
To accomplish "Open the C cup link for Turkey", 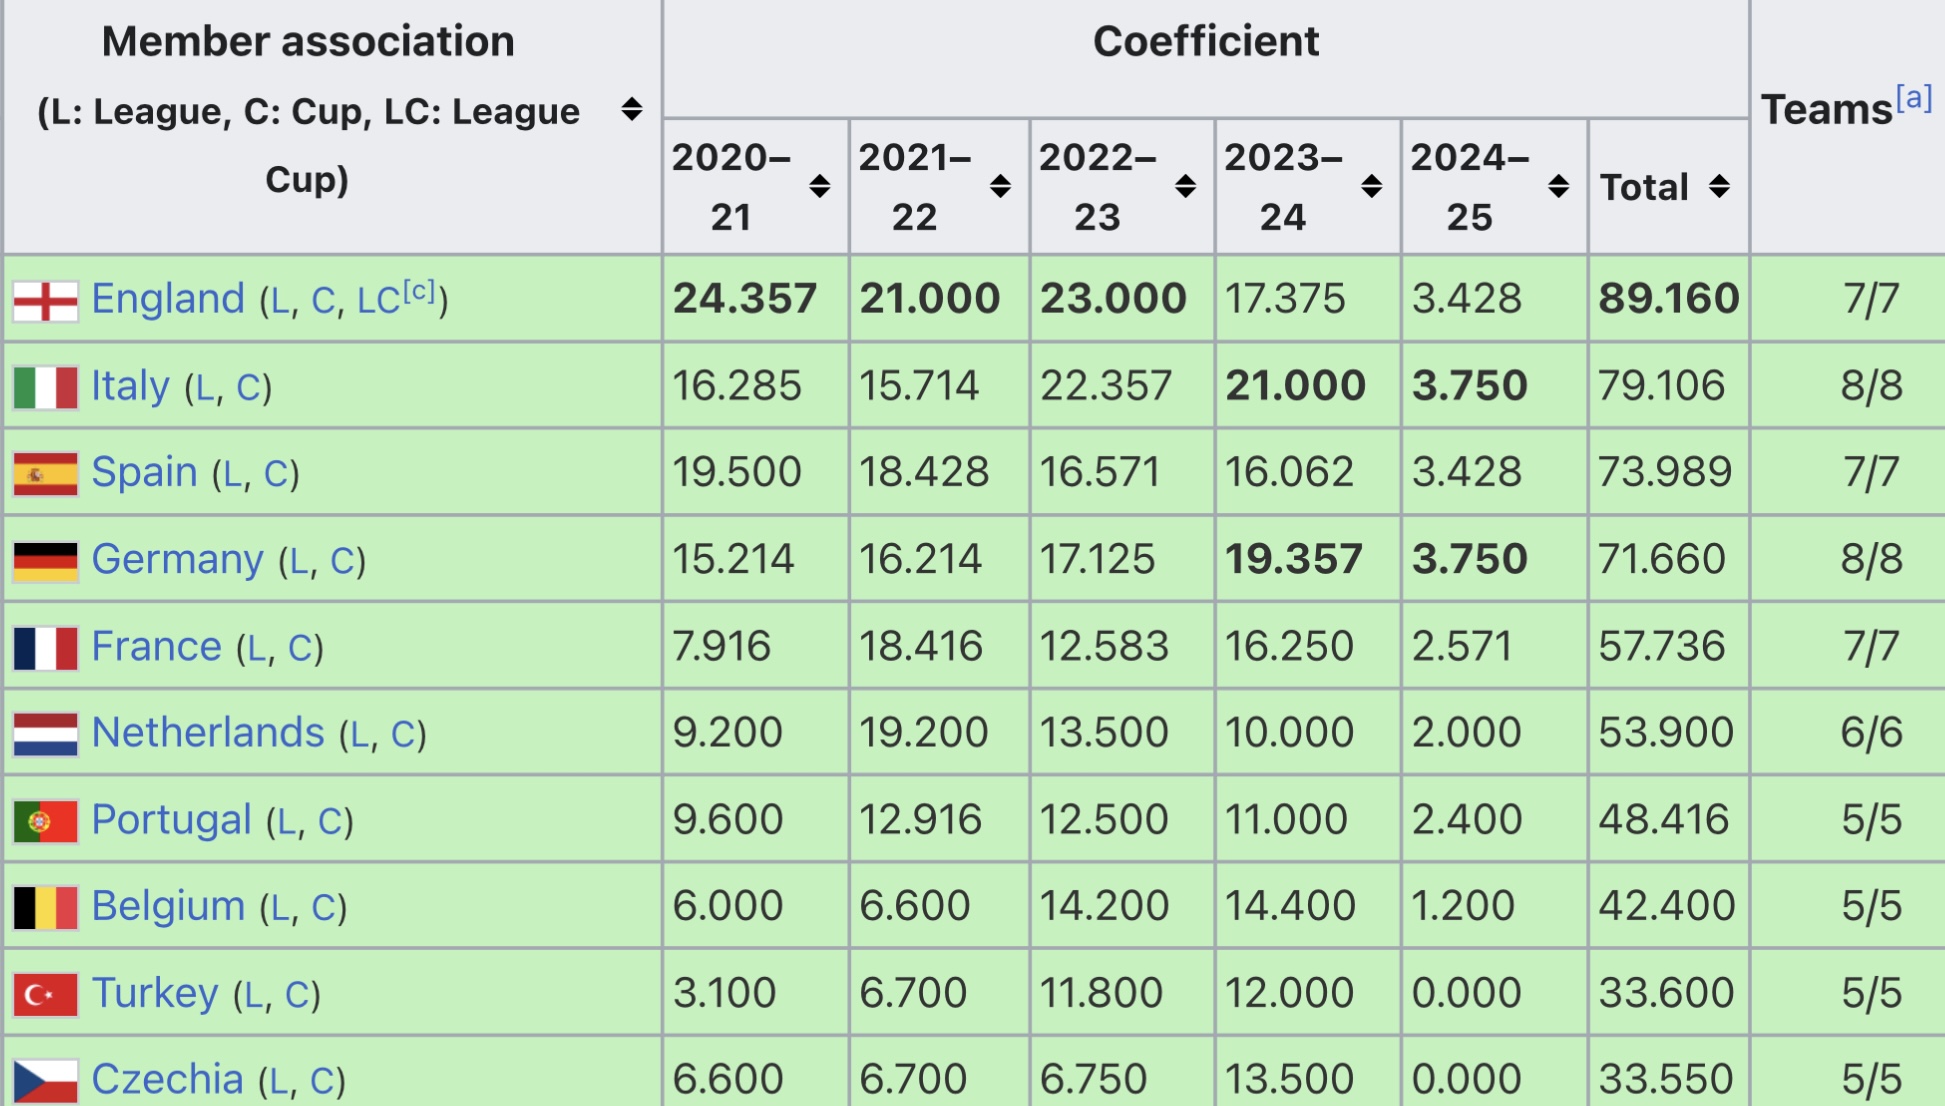I will coord(298,995).
